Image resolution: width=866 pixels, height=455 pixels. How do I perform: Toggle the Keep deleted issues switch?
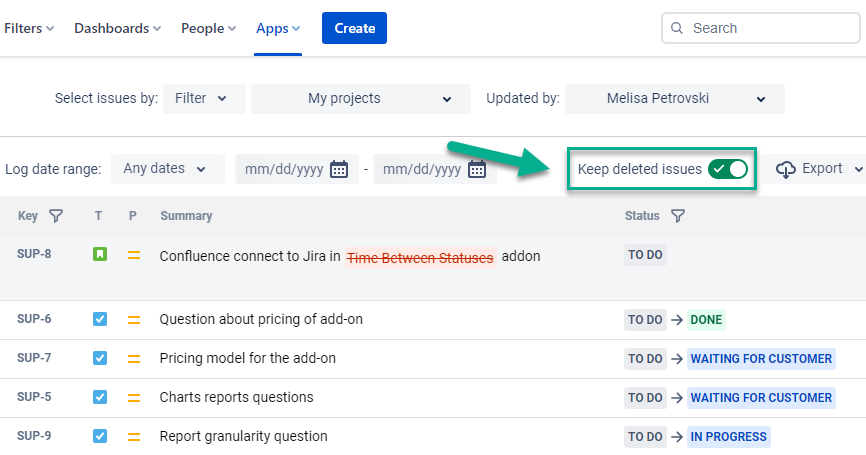pyautogui.click(x=728, y=169)
